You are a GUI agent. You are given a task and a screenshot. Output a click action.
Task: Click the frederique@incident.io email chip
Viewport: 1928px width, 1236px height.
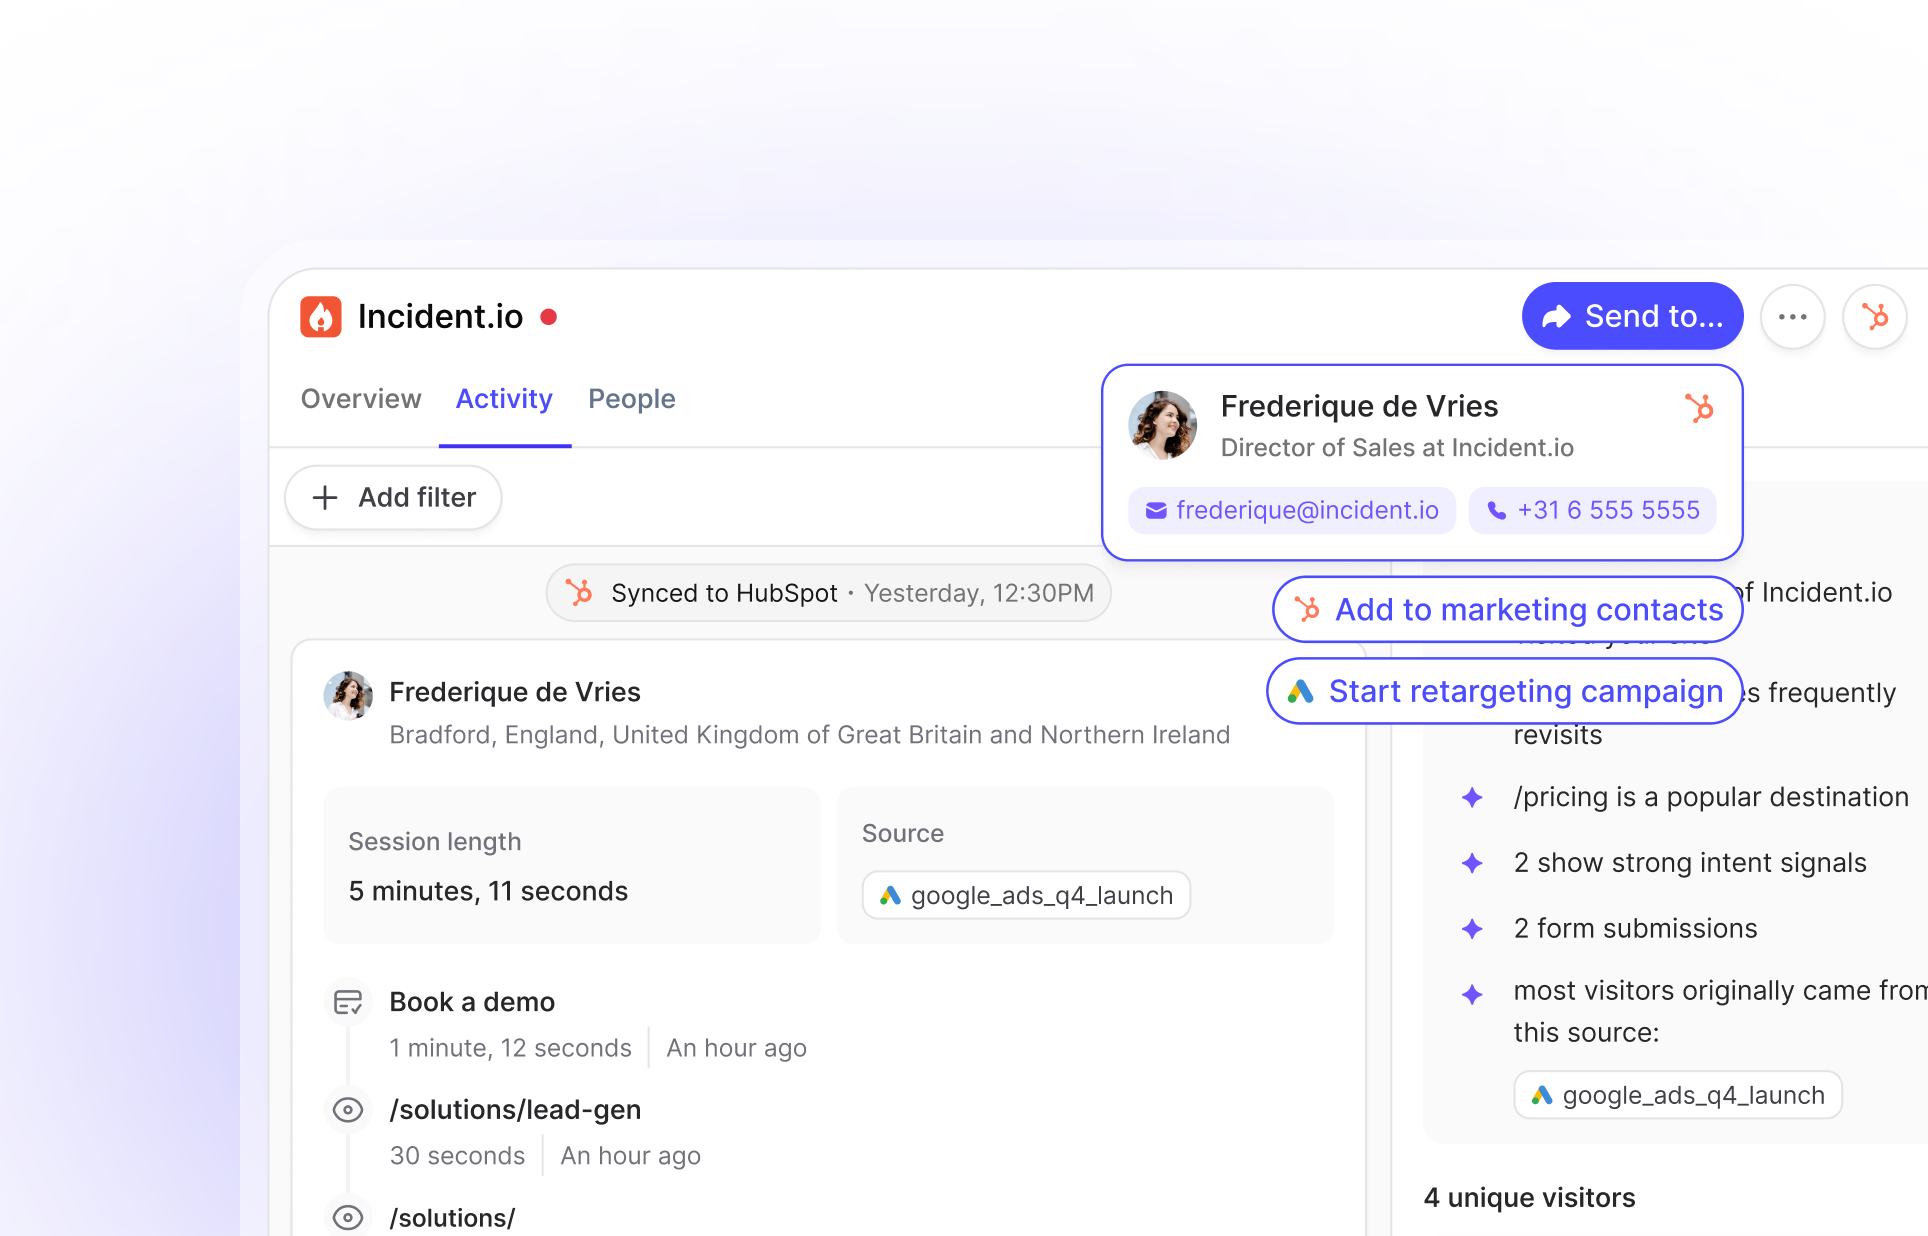pyautogui.click(x=1292, y=511)
